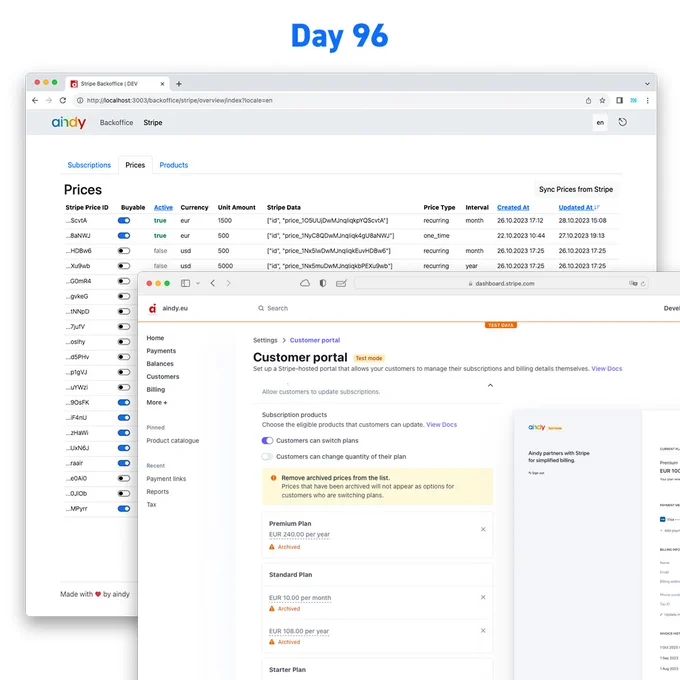
Task: Open Backoffice in the aindy header menu
Action: [117, 123]
